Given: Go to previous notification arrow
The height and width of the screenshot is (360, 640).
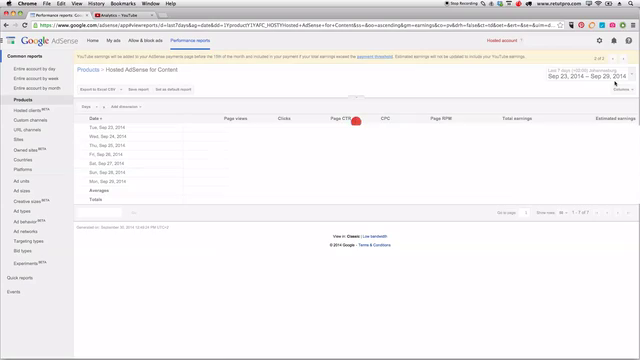Looking at the screenshot, I should pos(613,59).
